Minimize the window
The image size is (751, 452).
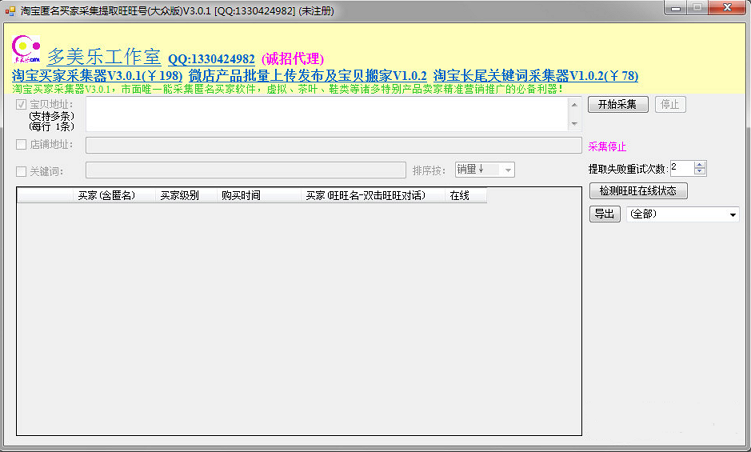(x=676, y=8)
